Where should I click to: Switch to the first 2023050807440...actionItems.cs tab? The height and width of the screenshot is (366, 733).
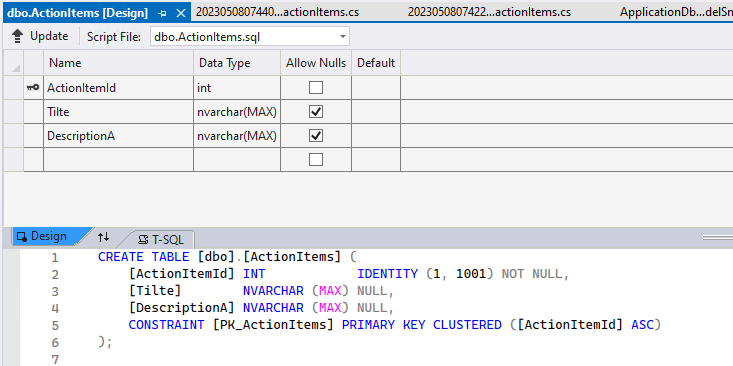277,12
